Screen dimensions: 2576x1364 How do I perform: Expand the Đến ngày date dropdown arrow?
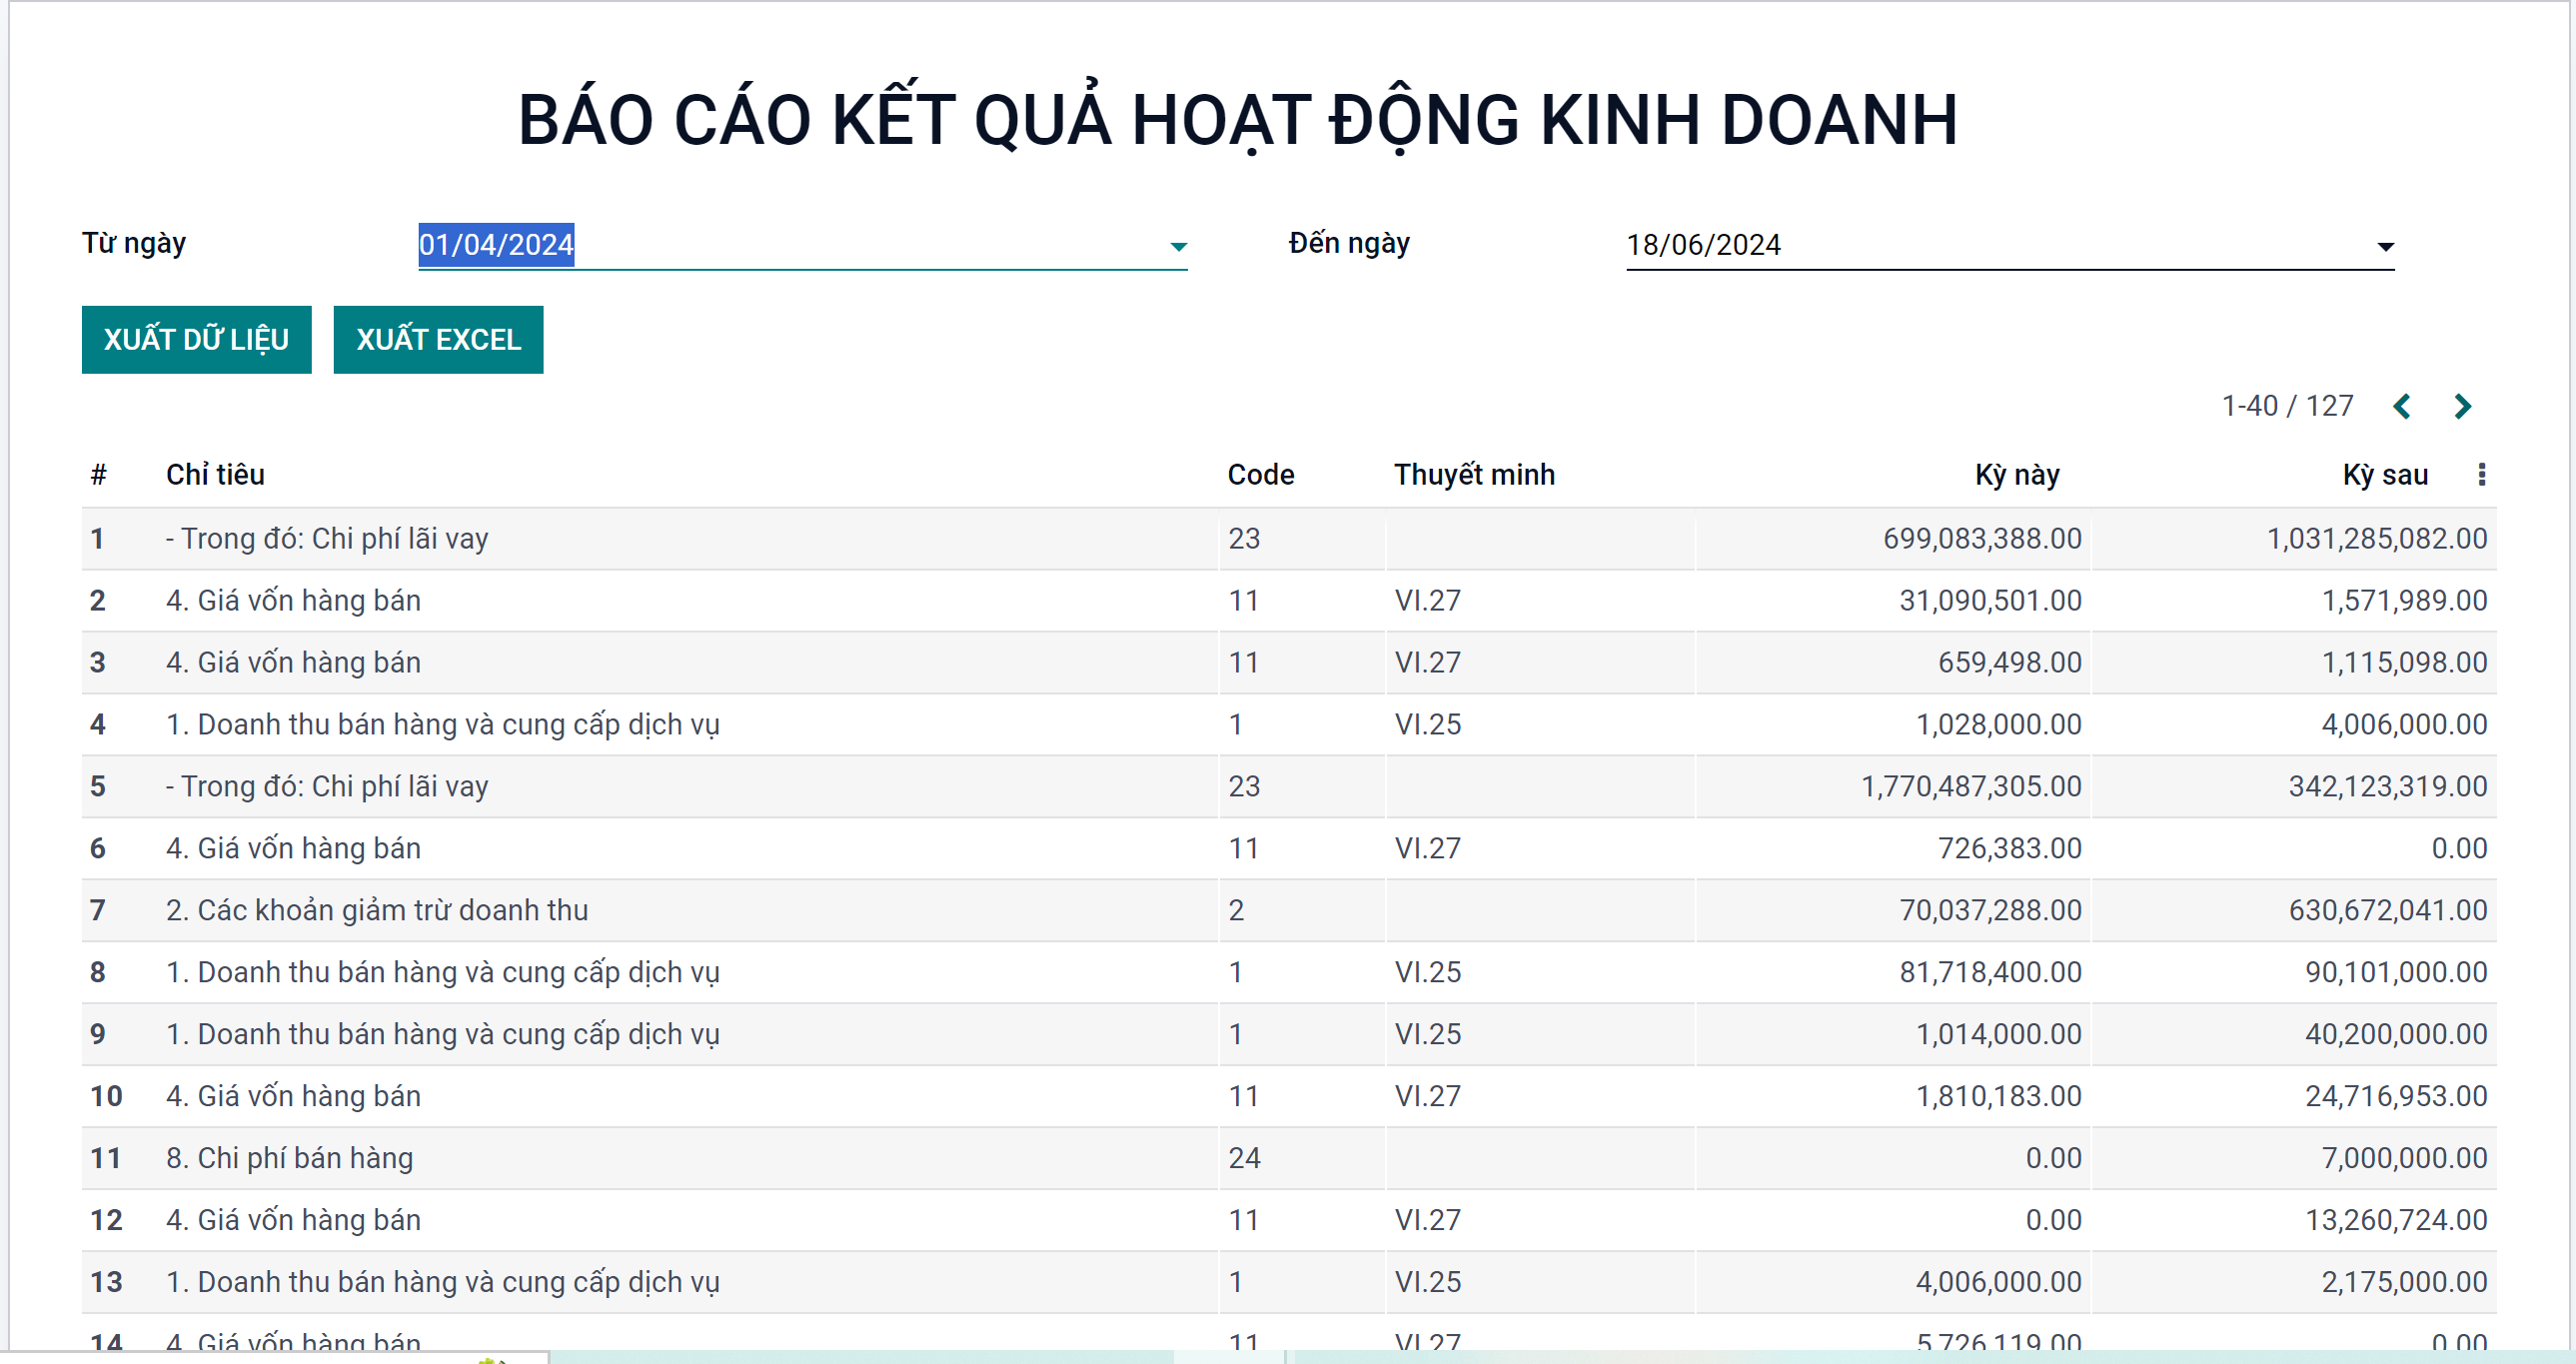(x=2385, y=246)
